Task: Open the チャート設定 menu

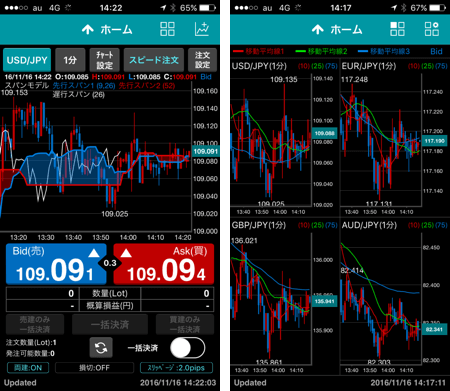Action: point(105,60)
